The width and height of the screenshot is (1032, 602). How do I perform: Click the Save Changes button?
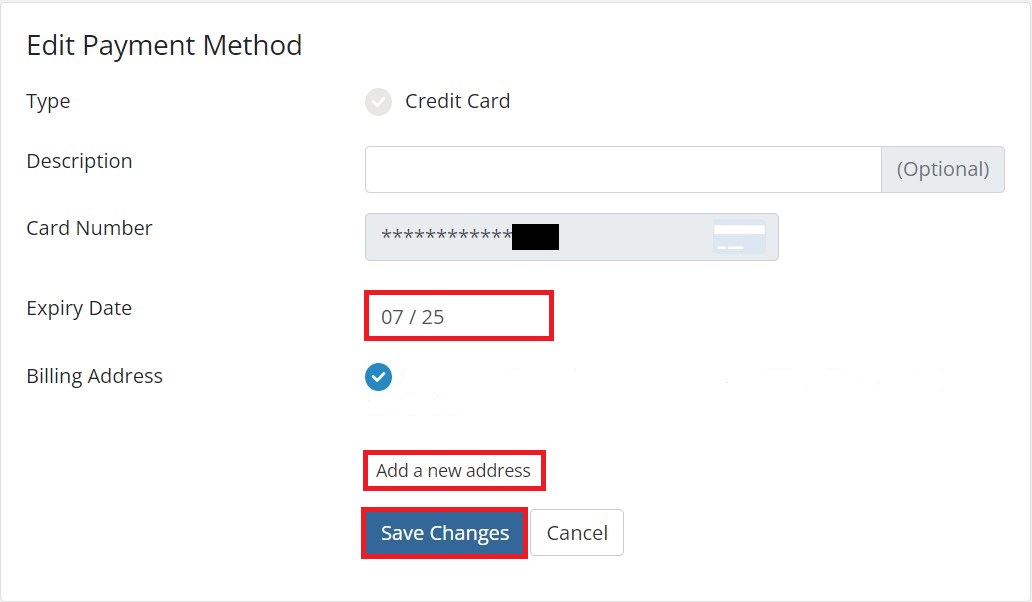pyautogui.click(x=445, y=533)
